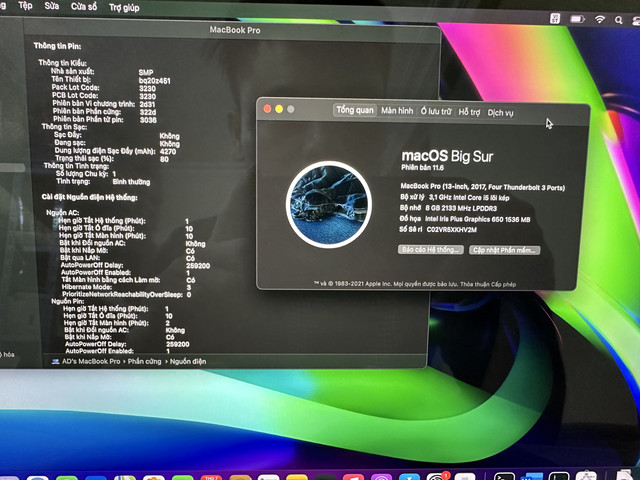Open the Dịch vụ tab
Image resolution: width=640 pixels, height=480 pixels.
(x=500, y=113)
